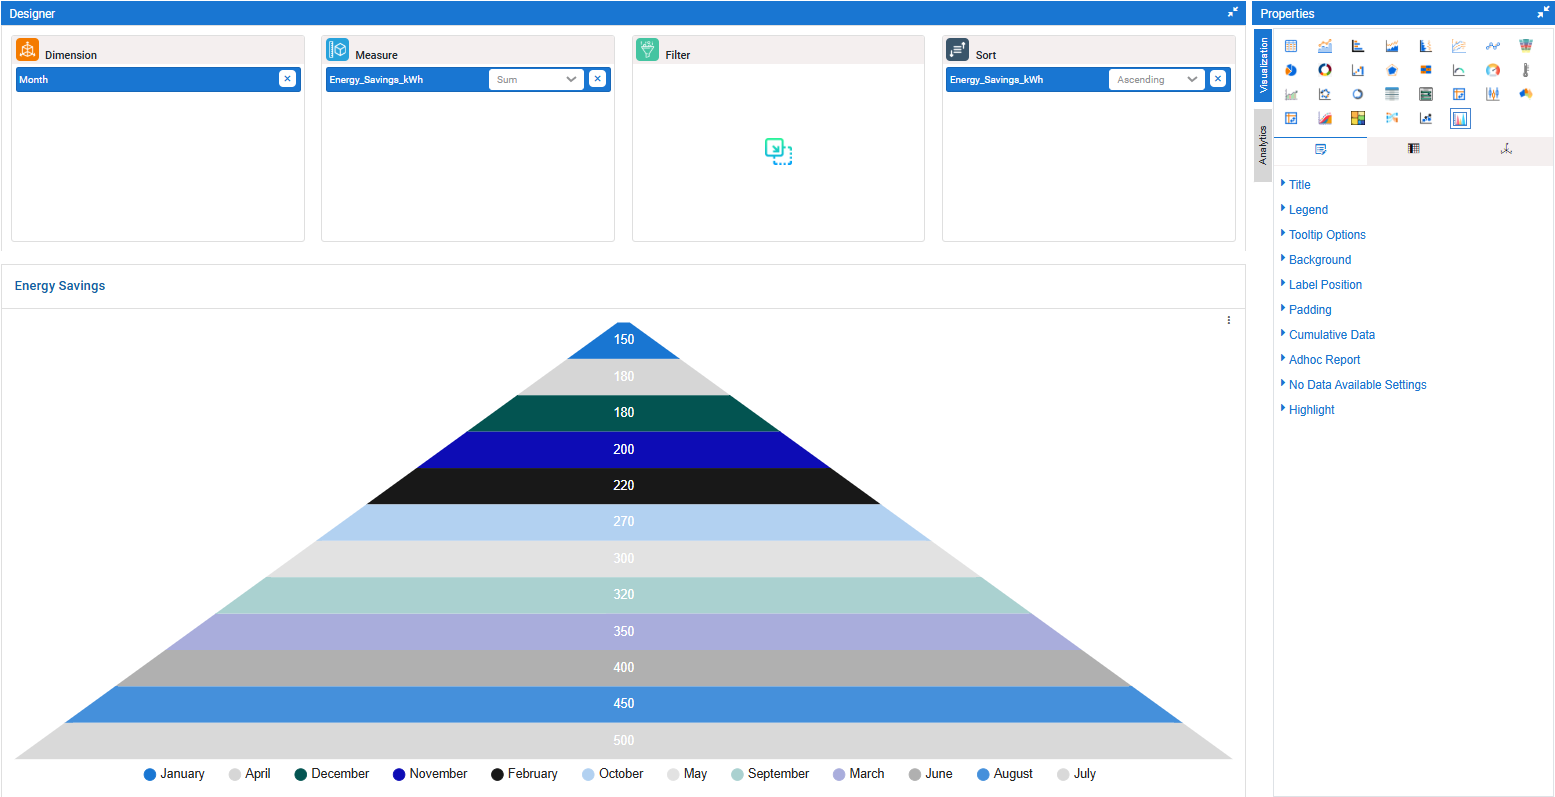Click the 450 pyramid segment
This screenshot has height=797, width=1555.
point(623,704)
